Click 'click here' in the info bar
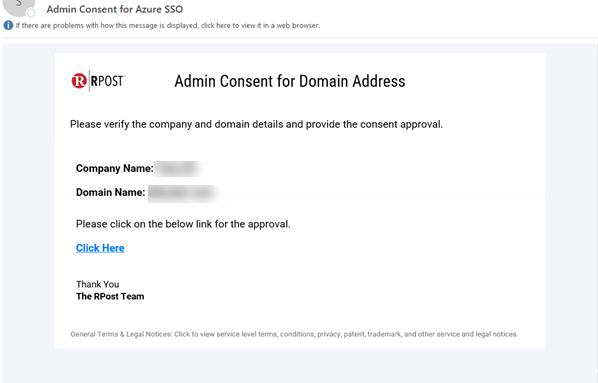 pos(216,26)
